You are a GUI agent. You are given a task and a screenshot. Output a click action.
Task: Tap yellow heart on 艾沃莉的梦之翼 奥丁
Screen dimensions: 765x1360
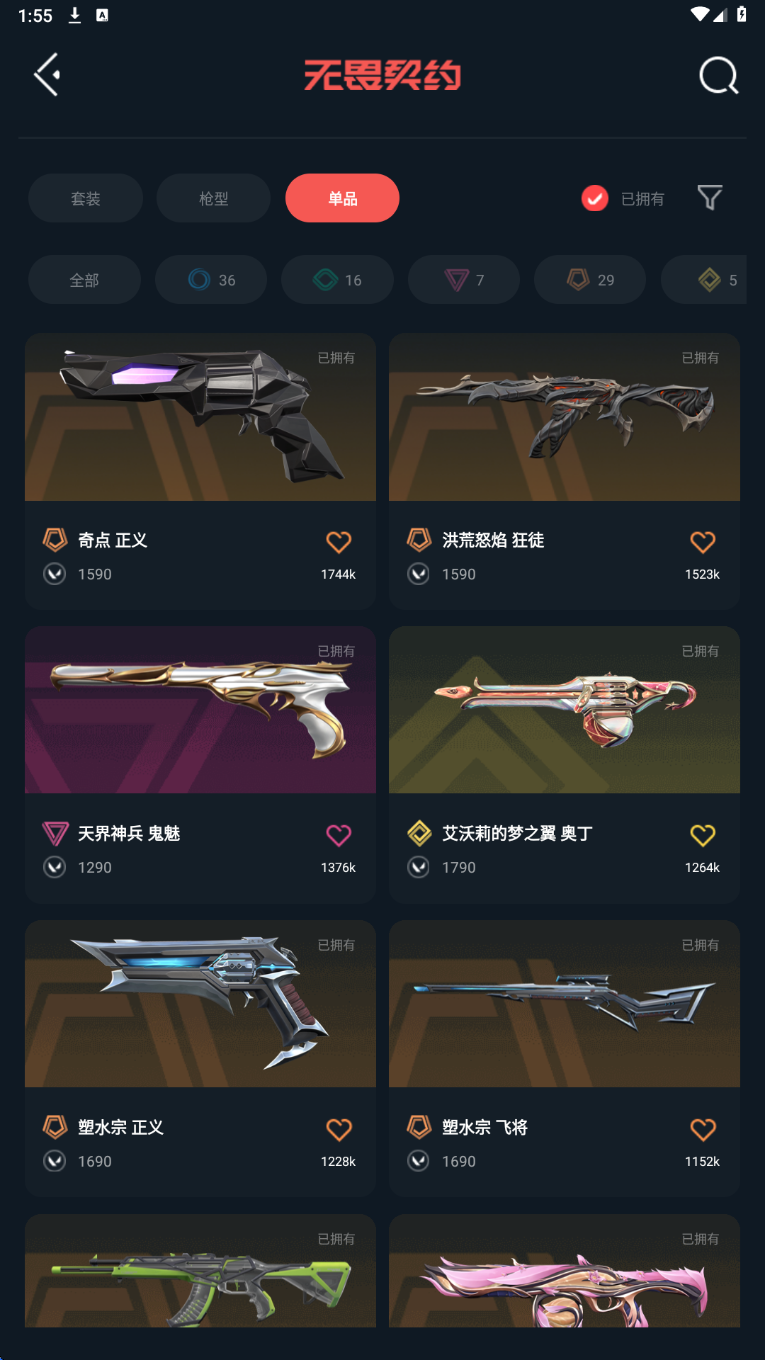[703, 835]
